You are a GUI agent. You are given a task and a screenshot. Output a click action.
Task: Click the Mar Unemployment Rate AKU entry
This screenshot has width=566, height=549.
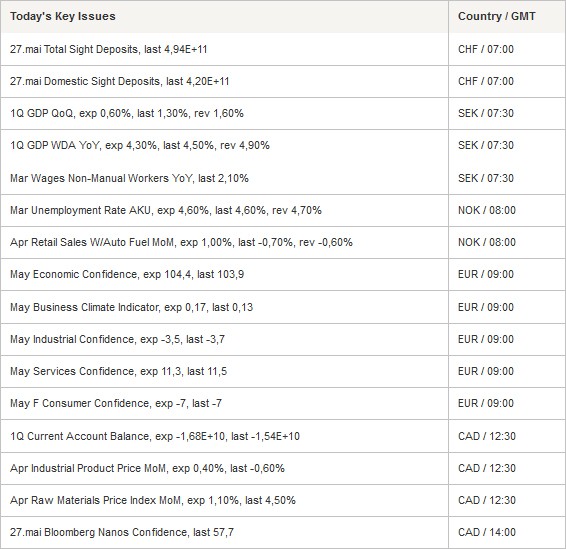(166, 210)
